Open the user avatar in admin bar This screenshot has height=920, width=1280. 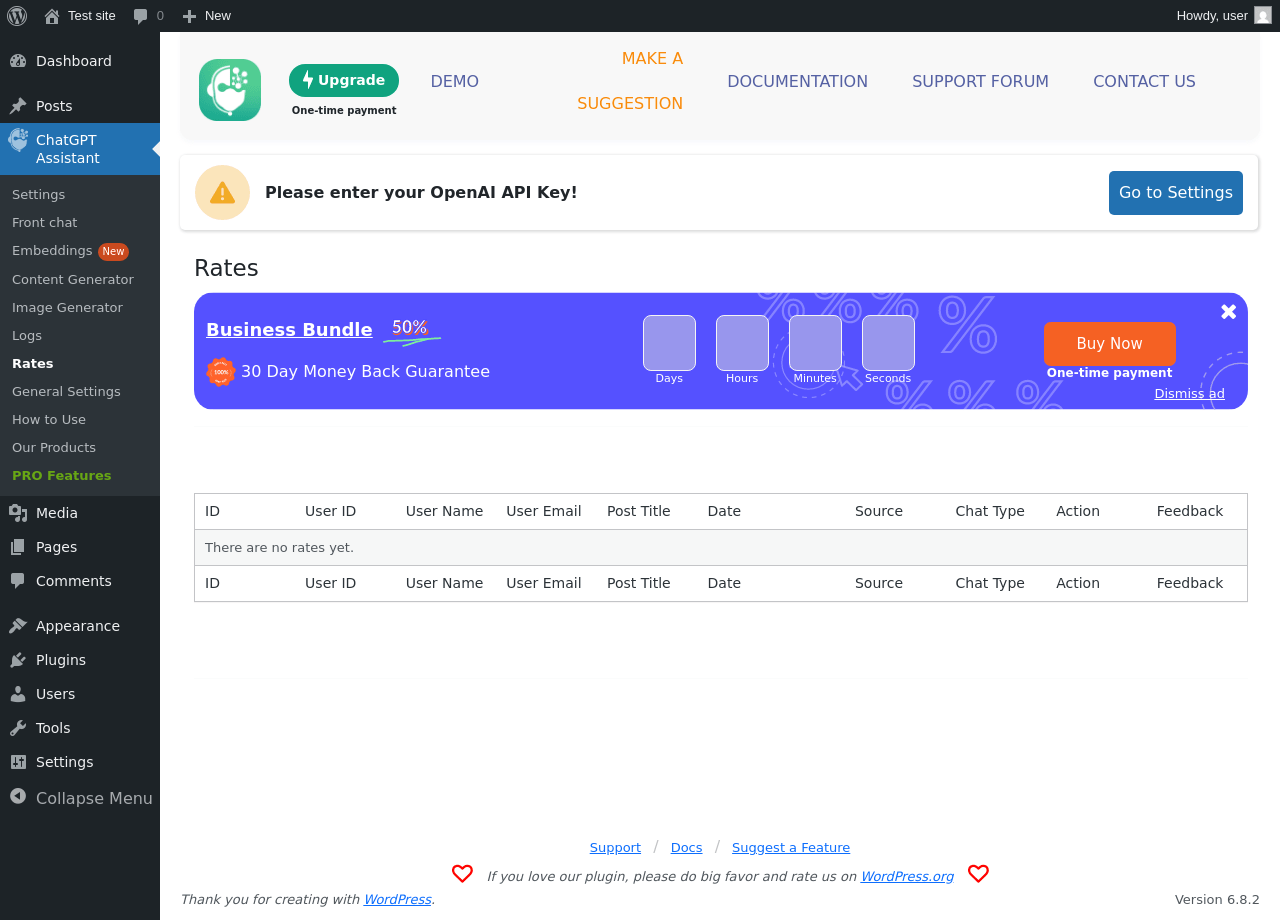point(1263,15)
